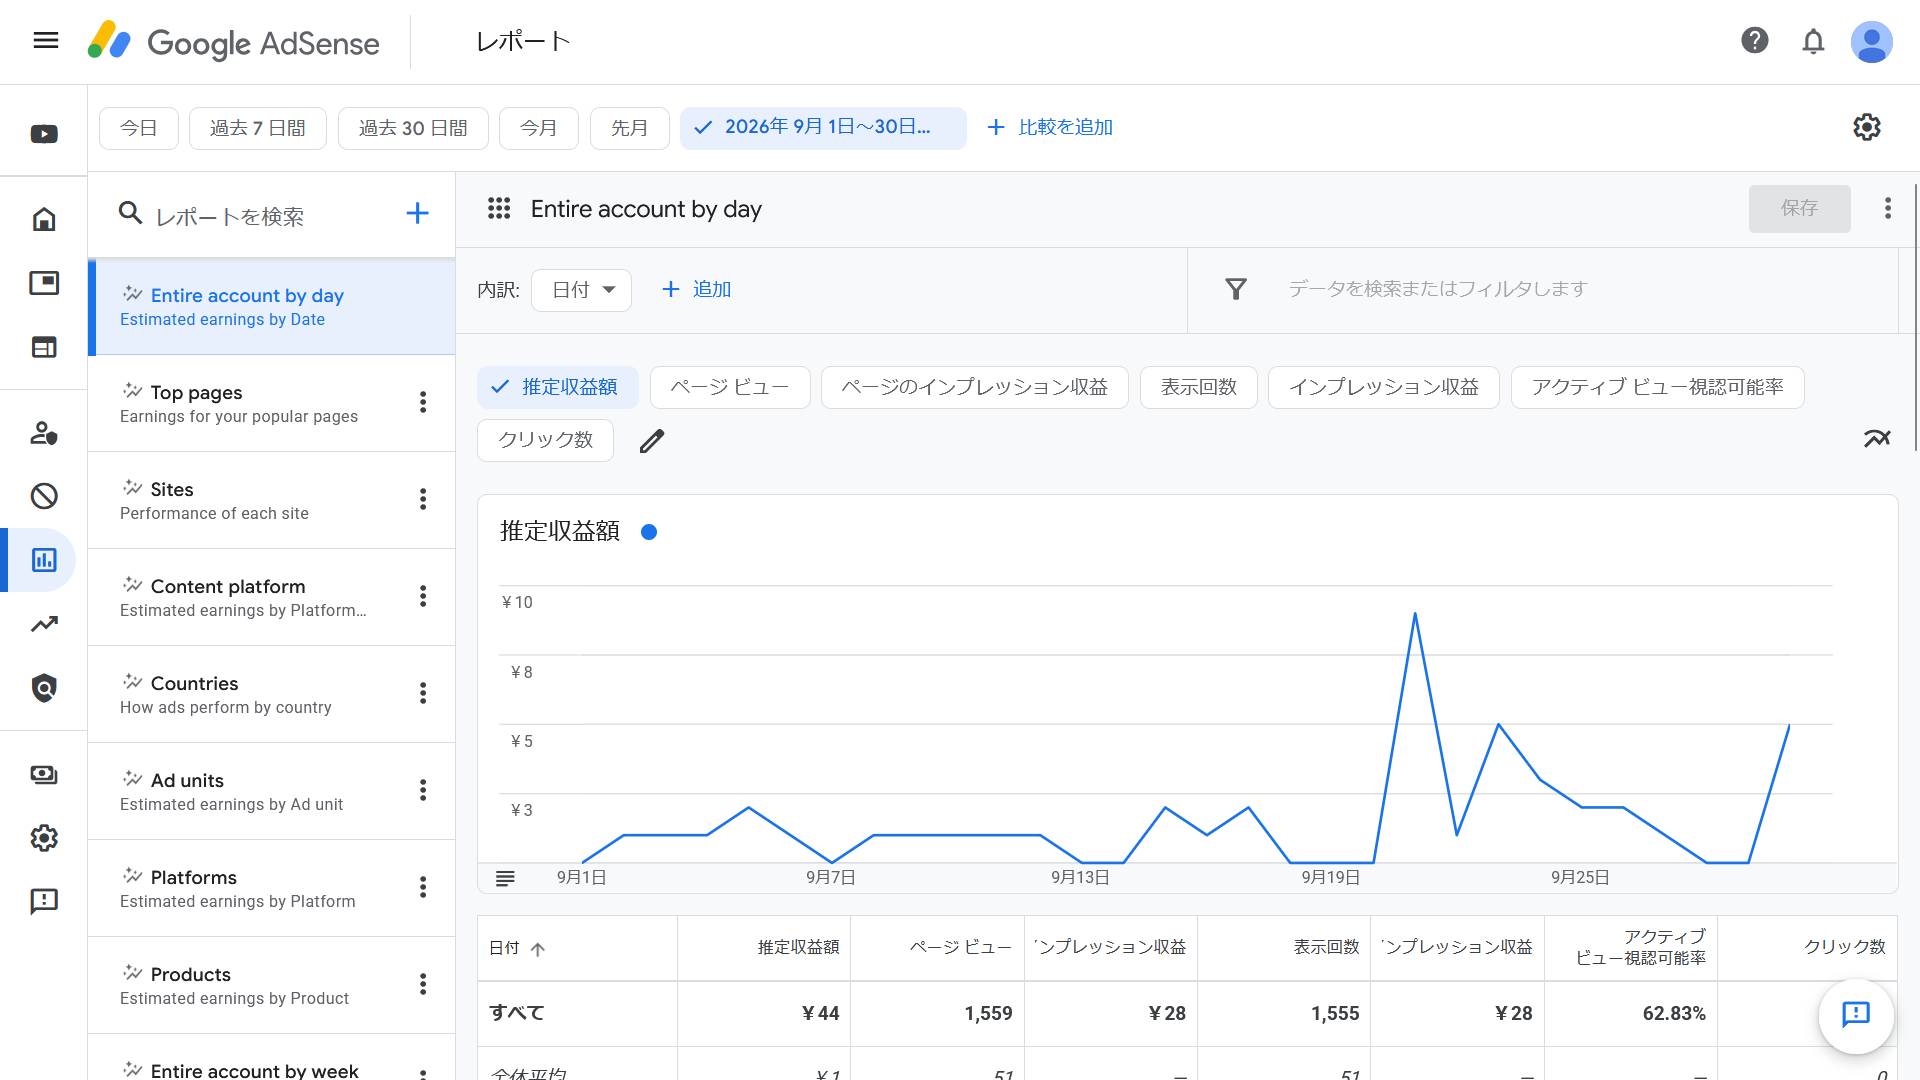Open the hamburger main menu

pos(46,41)
